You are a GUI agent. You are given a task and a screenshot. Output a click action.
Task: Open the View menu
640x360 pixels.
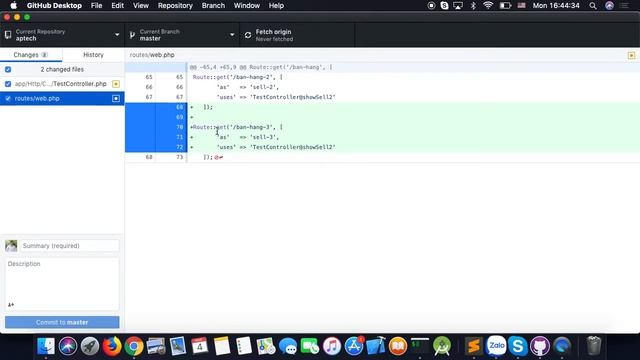(x=140, y=6)
